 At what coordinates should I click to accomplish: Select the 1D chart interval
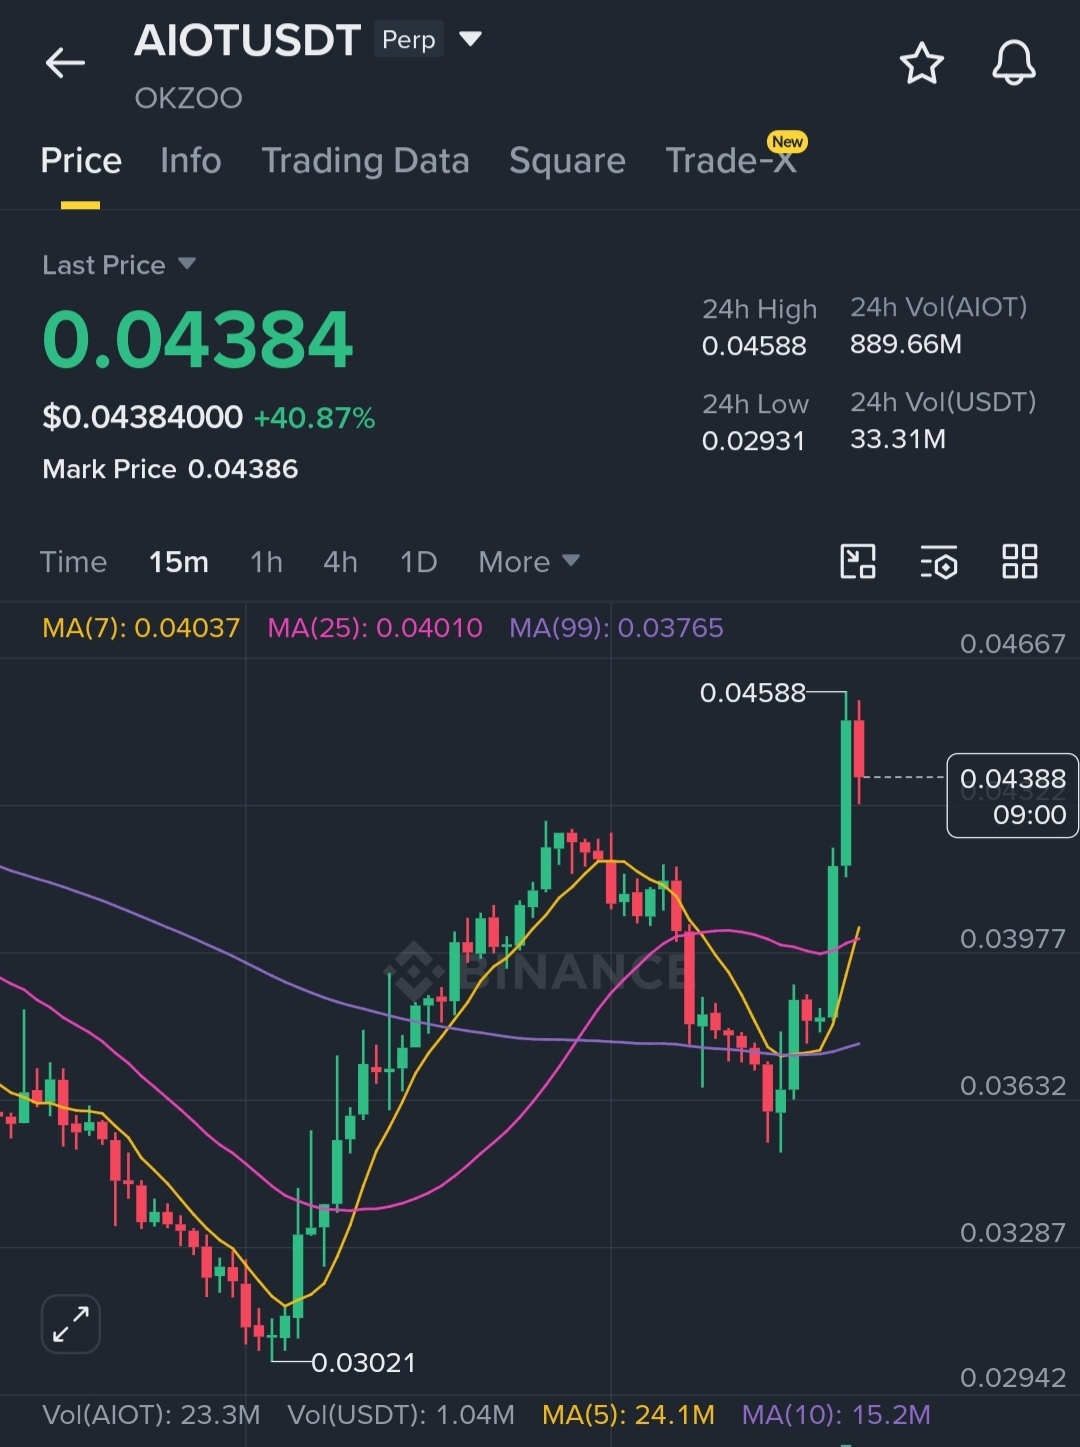pos(418,561)
